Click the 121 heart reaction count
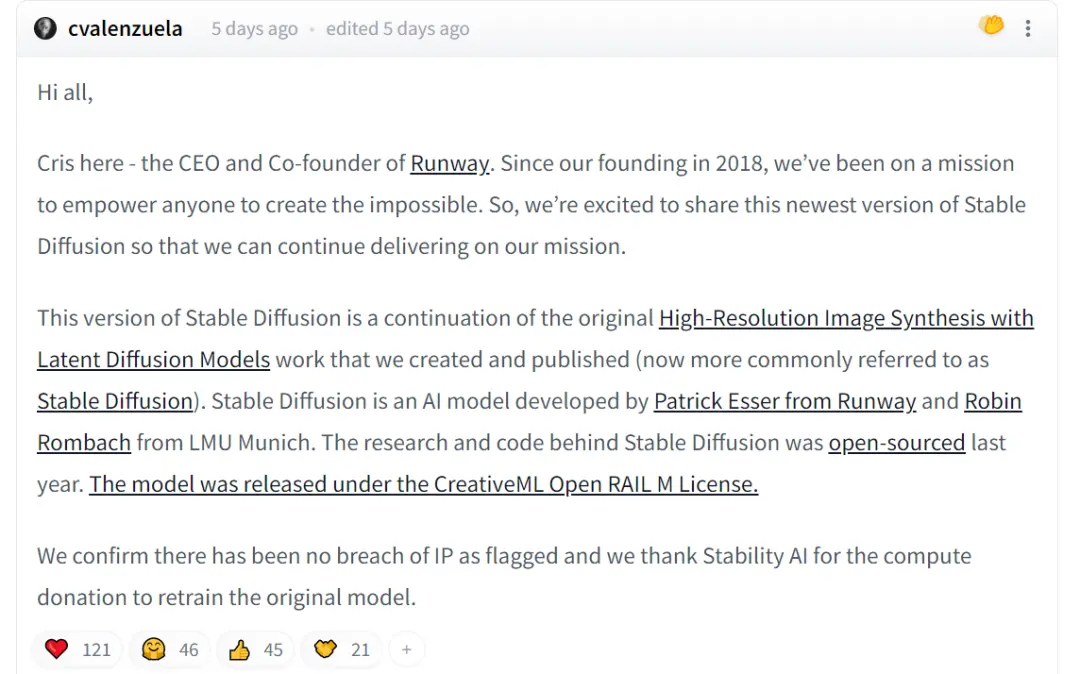Screen dimensions: 1080x674 96,650
